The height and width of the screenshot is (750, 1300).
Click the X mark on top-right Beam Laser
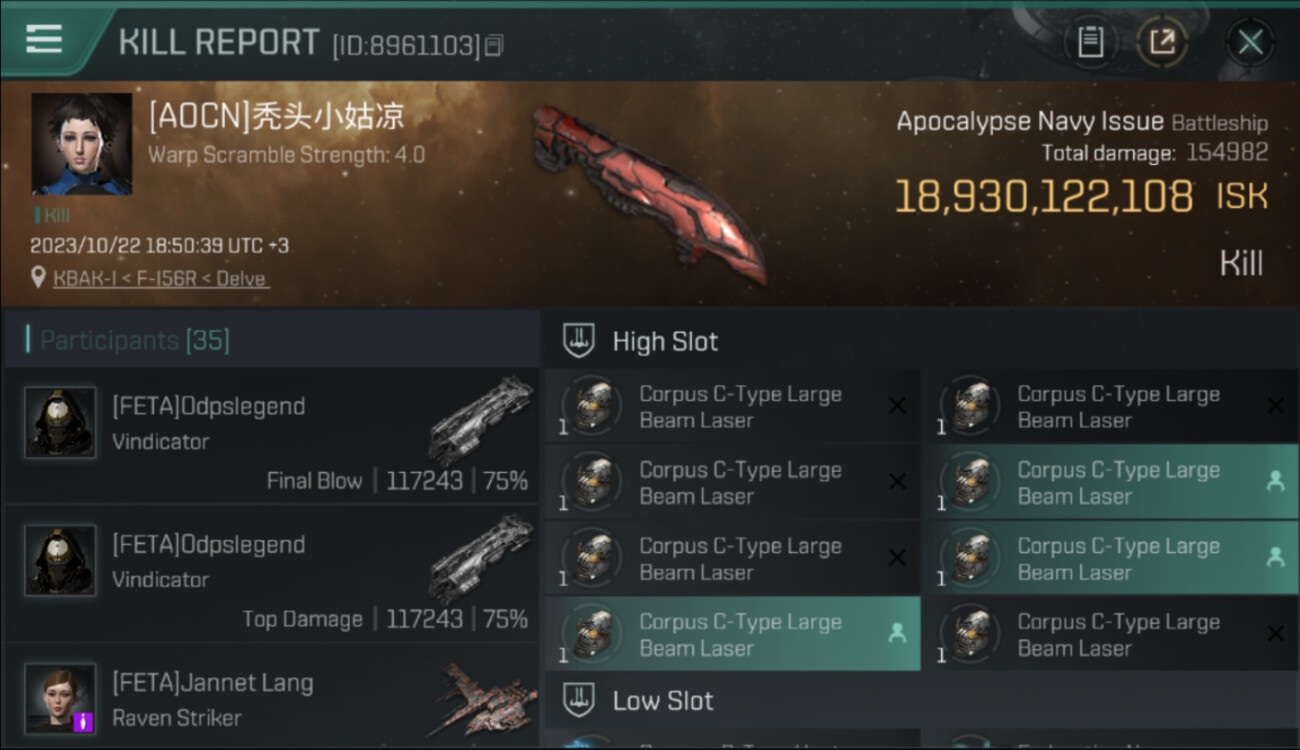click(1275, 405)
